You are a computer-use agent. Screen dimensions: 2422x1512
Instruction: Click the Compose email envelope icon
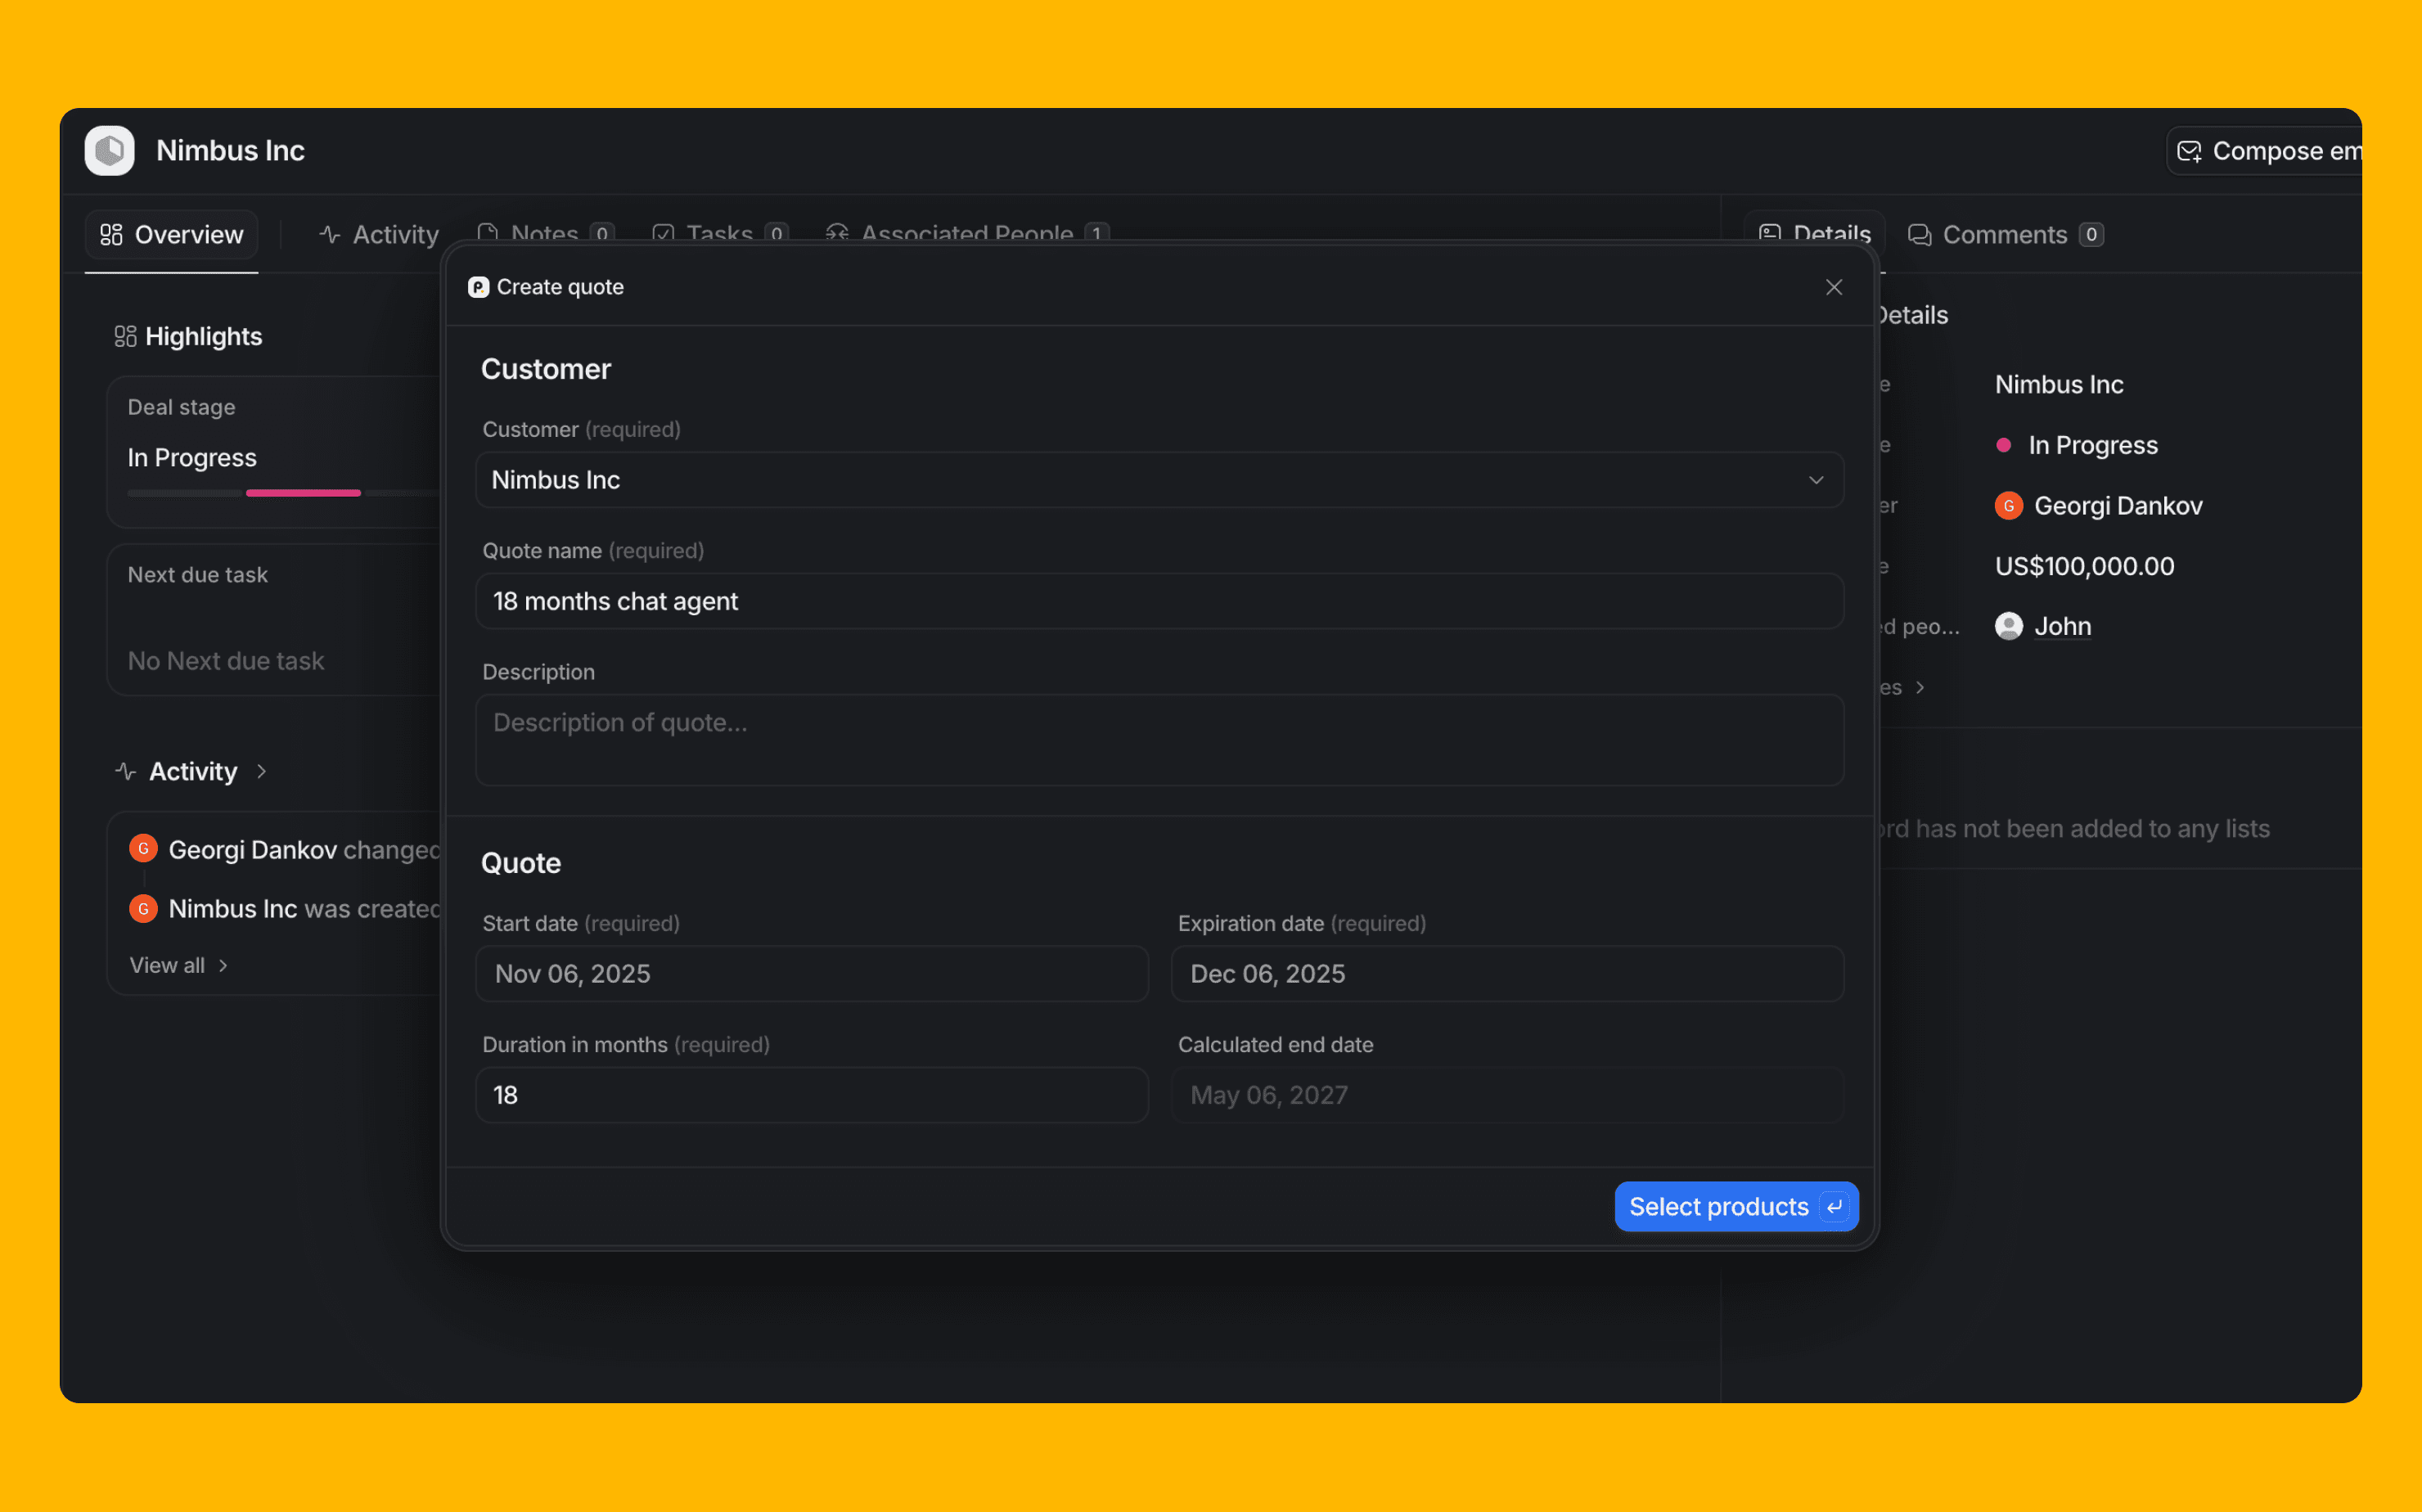point(2188,151)
